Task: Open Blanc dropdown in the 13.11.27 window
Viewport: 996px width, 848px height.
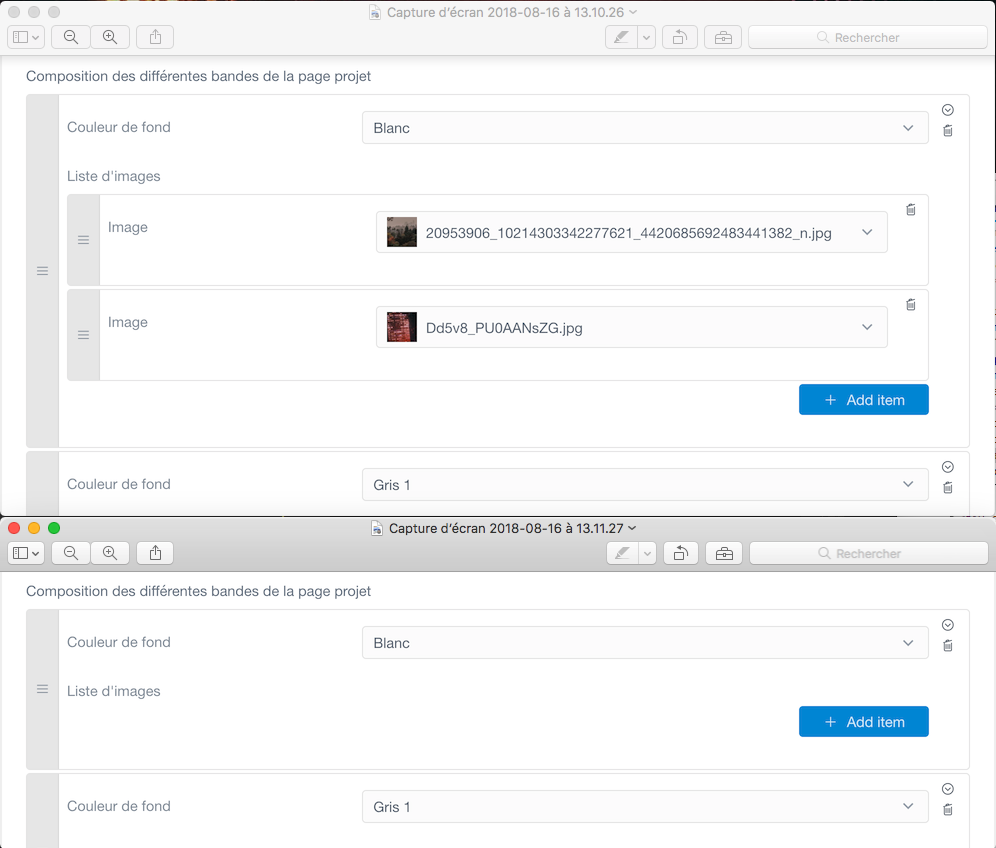Action: point(645,643)
